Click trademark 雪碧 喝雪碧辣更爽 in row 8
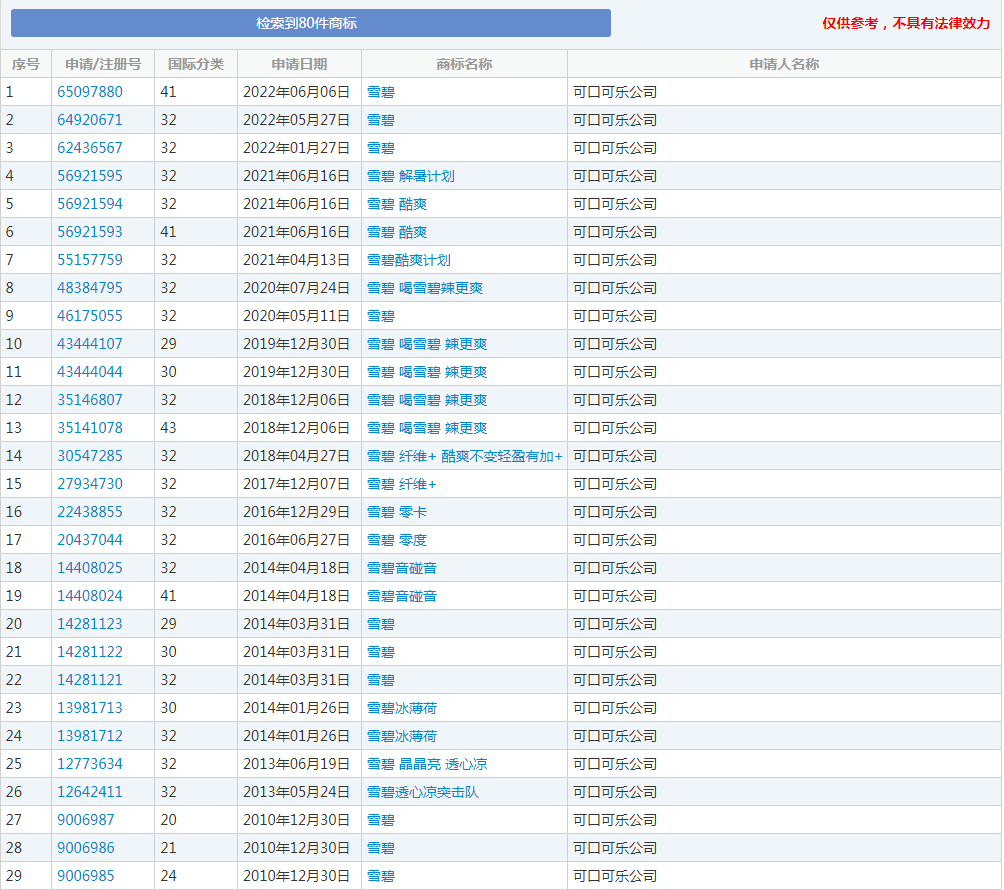This screenshot has height=890, width=1004. pyautogui.click(x=425, y=288)
